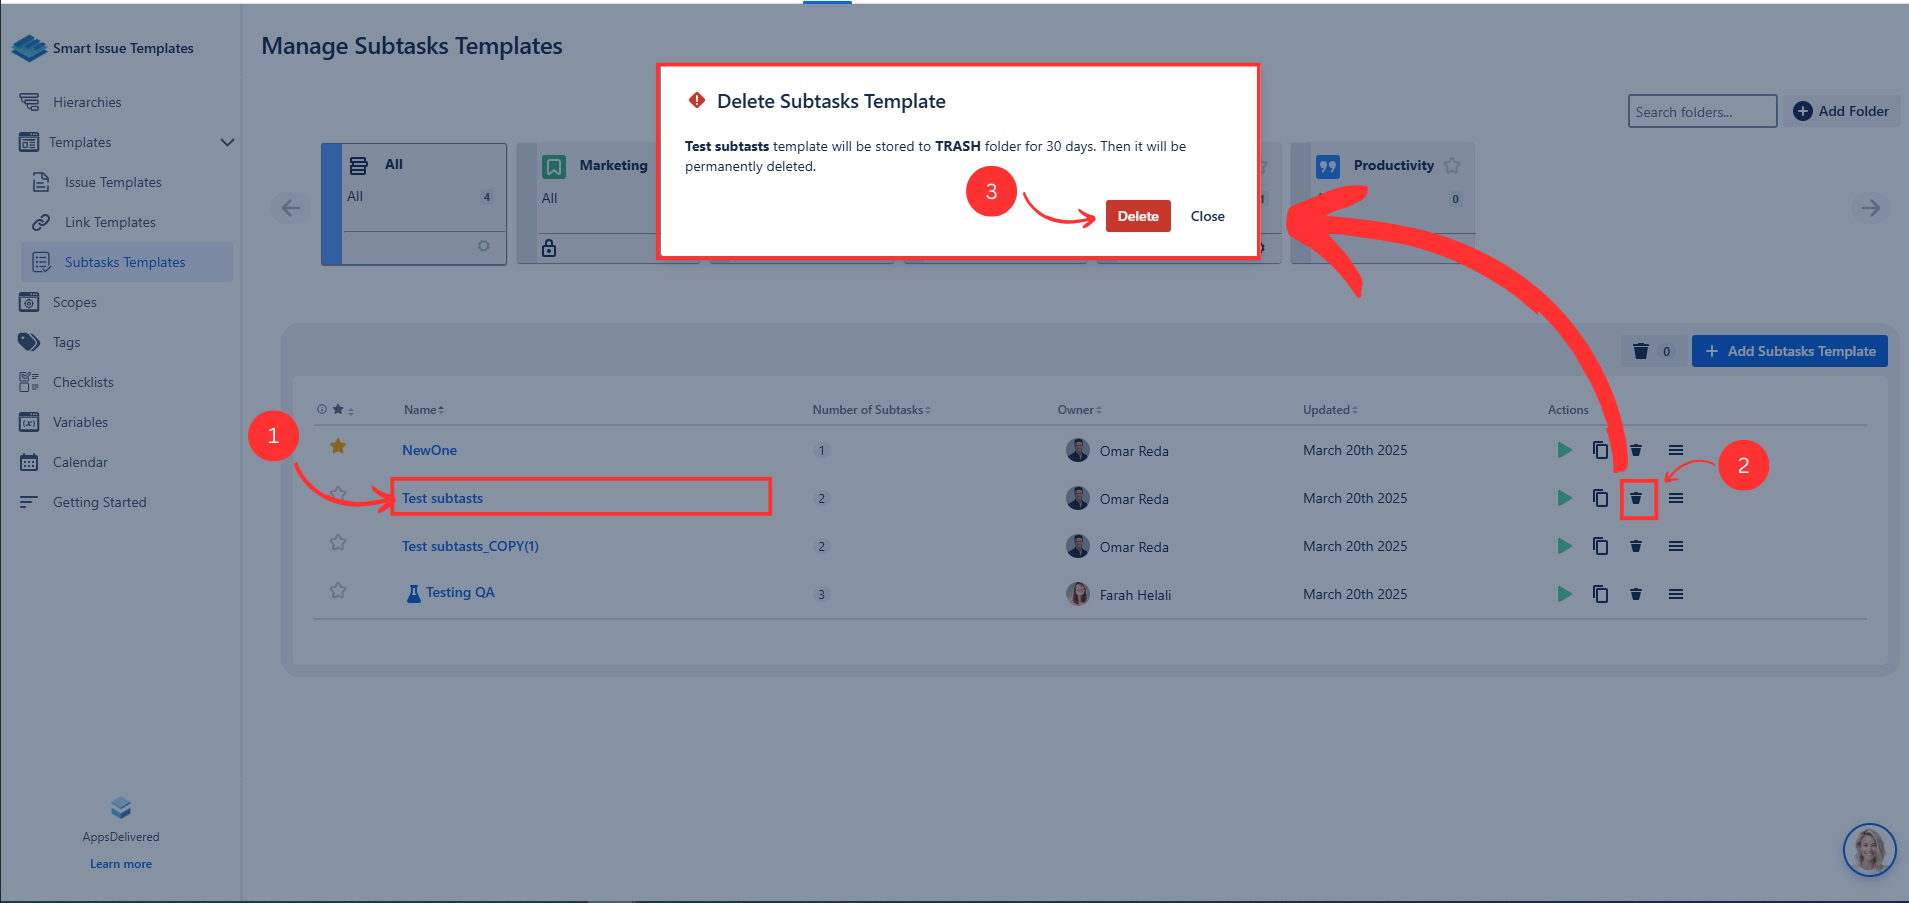
Task: Click the red Delete button in dialog
Action: (1137, 216)
